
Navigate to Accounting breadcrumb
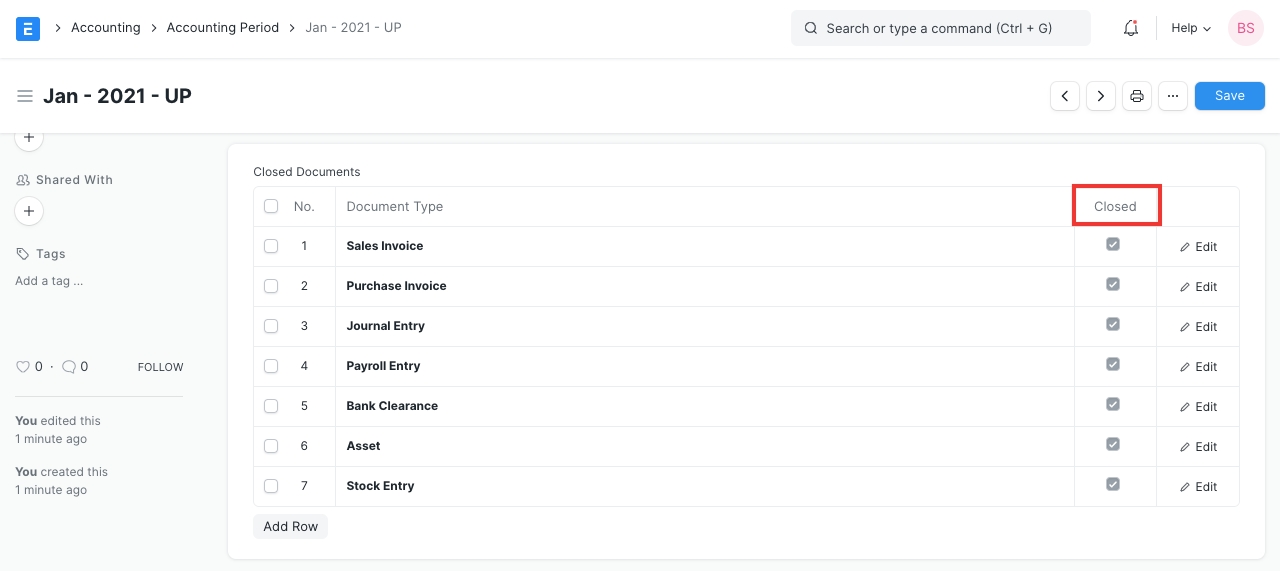[x=105, y=28]
